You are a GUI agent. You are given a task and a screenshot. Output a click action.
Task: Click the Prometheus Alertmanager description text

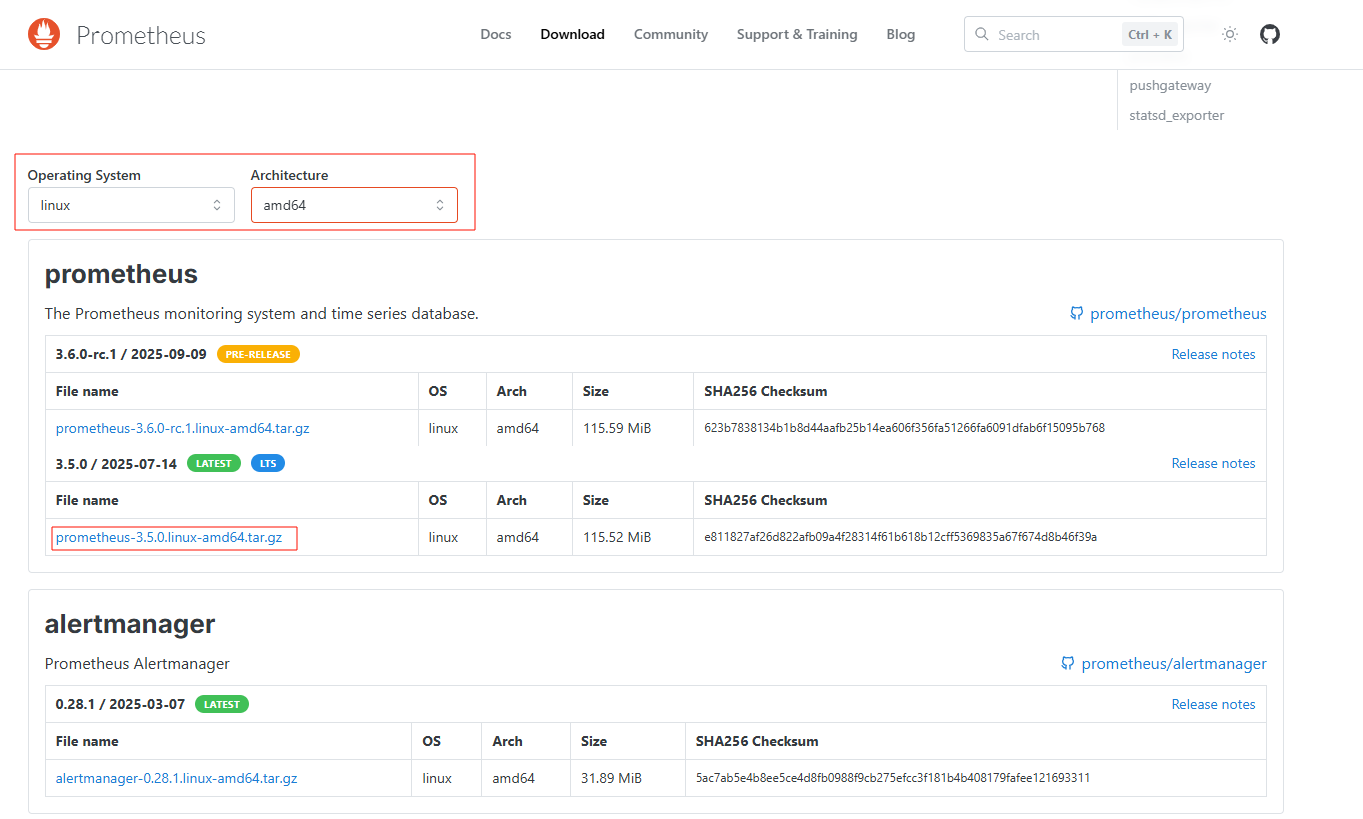click(x=137, y=664)
